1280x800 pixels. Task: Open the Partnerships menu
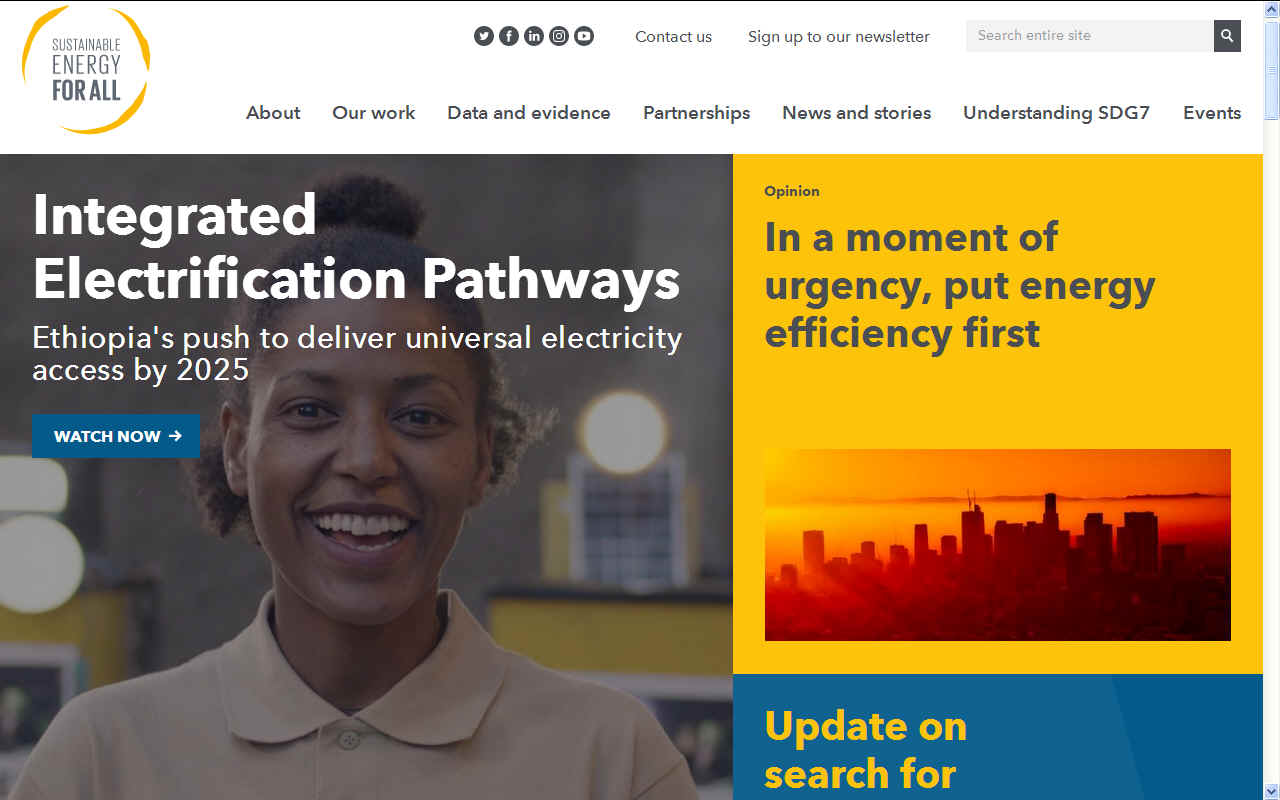click(x=696, y=113)
